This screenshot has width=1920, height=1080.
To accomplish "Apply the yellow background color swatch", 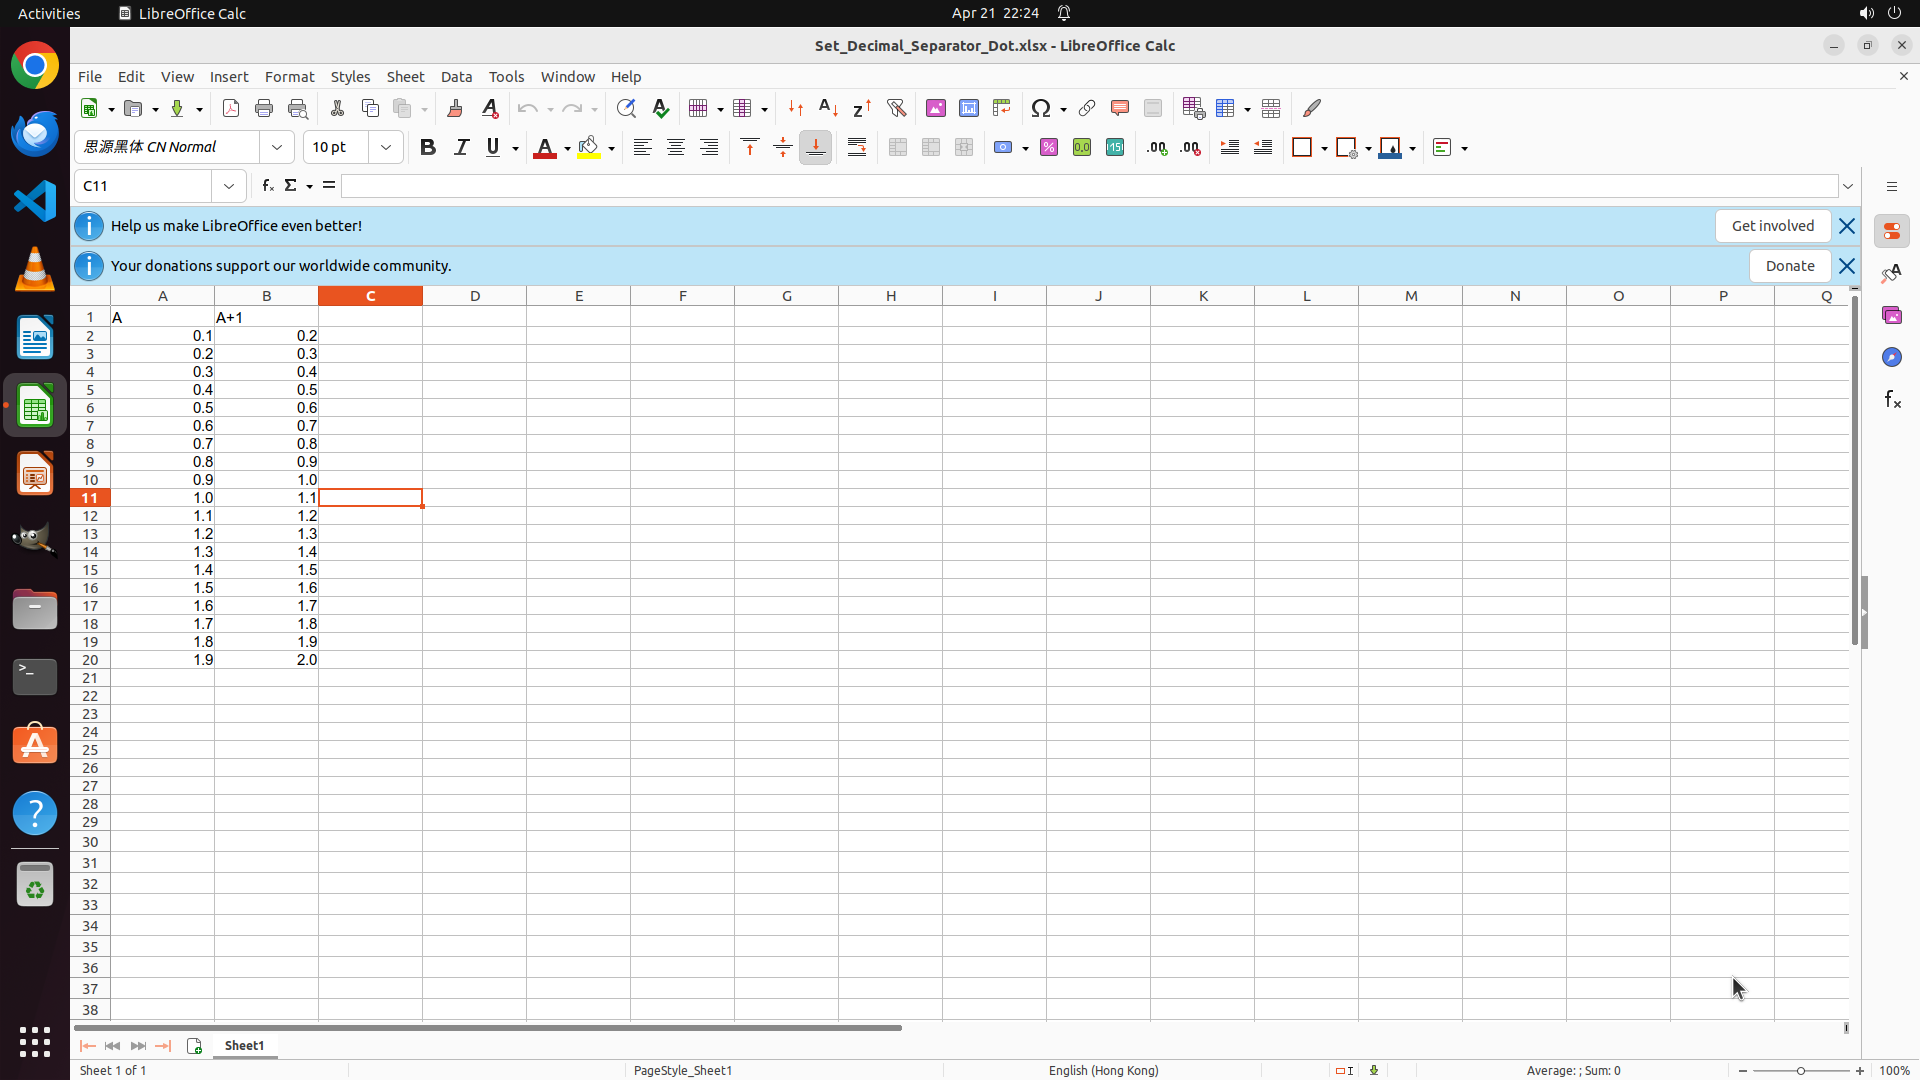I will click(589, 148).
